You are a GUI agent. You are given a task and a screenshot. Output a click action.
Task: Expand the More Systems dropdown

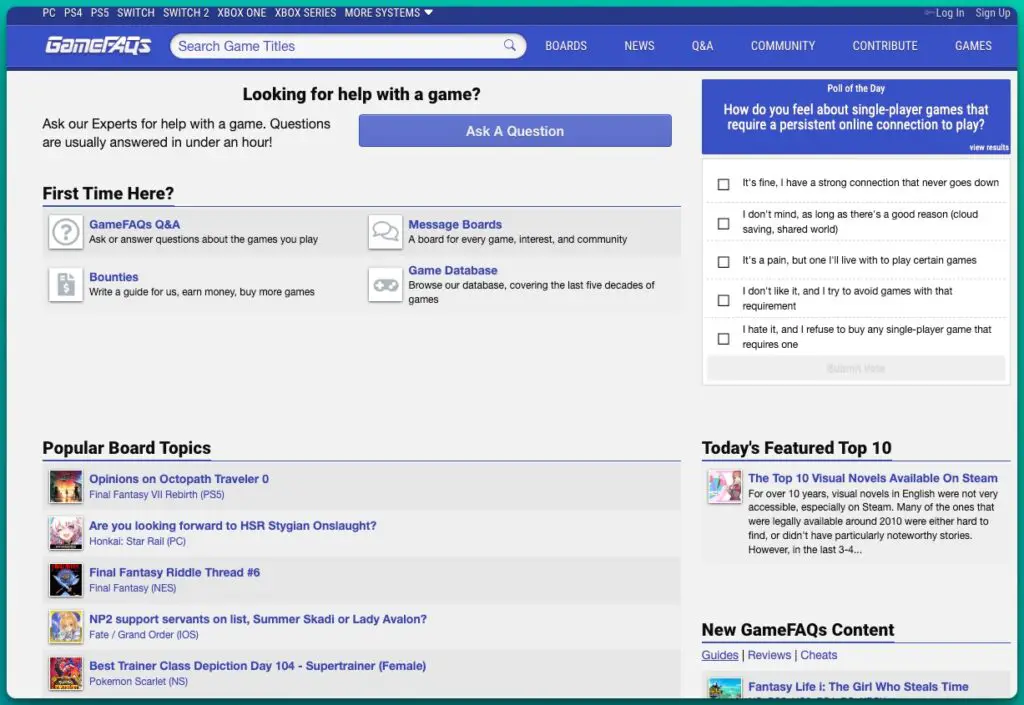tap(388, 13)
